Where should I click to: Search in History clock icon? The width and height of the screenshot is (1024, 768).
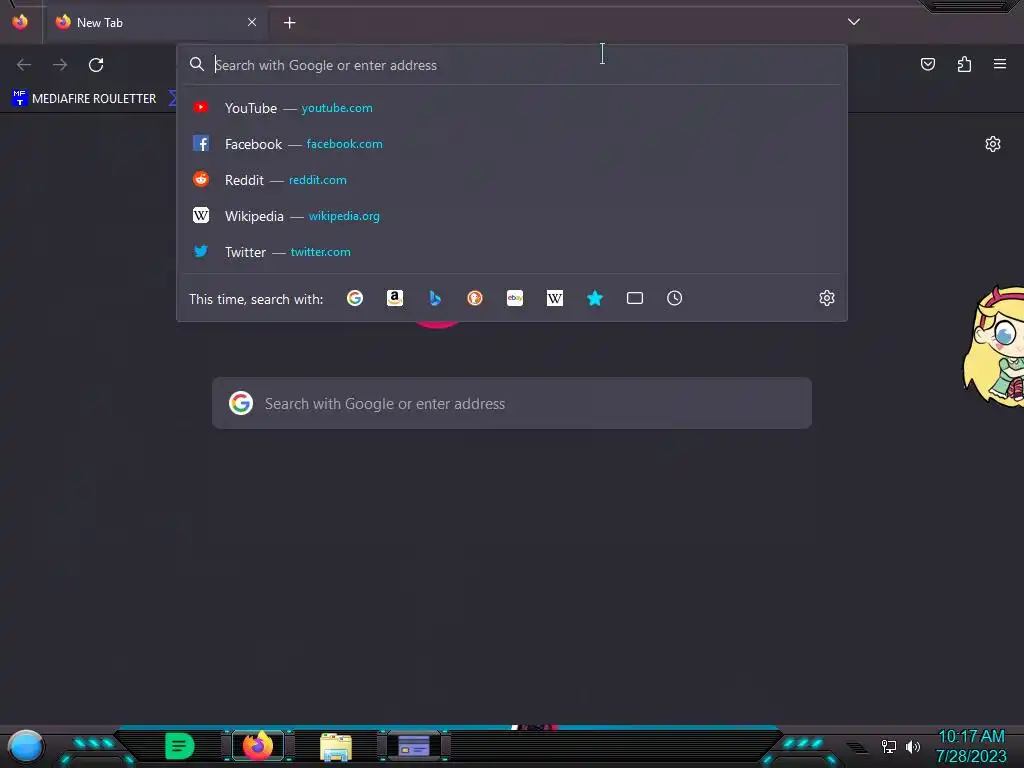[x=675, y=298]
